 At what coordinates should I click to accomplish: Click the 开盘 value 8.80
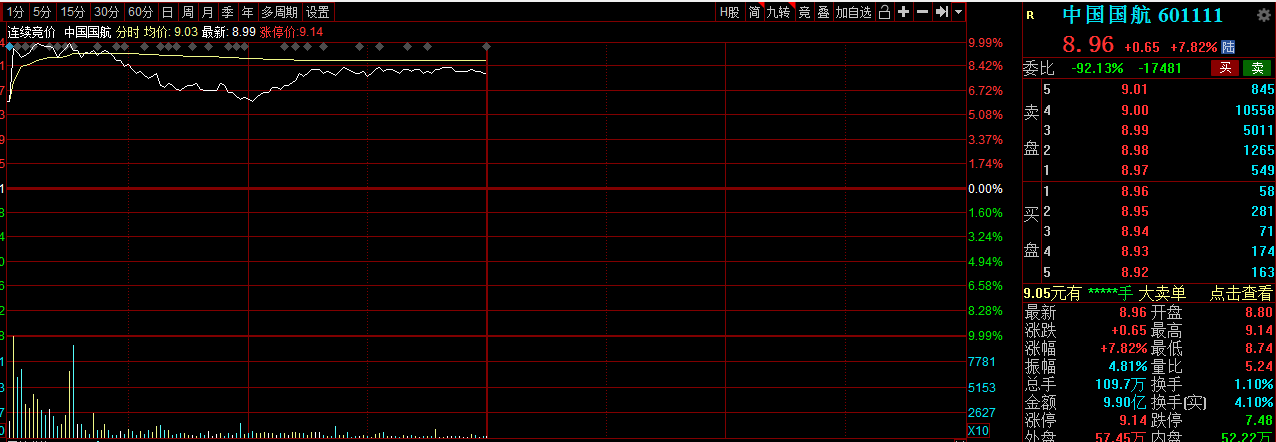pos(1259,312)
